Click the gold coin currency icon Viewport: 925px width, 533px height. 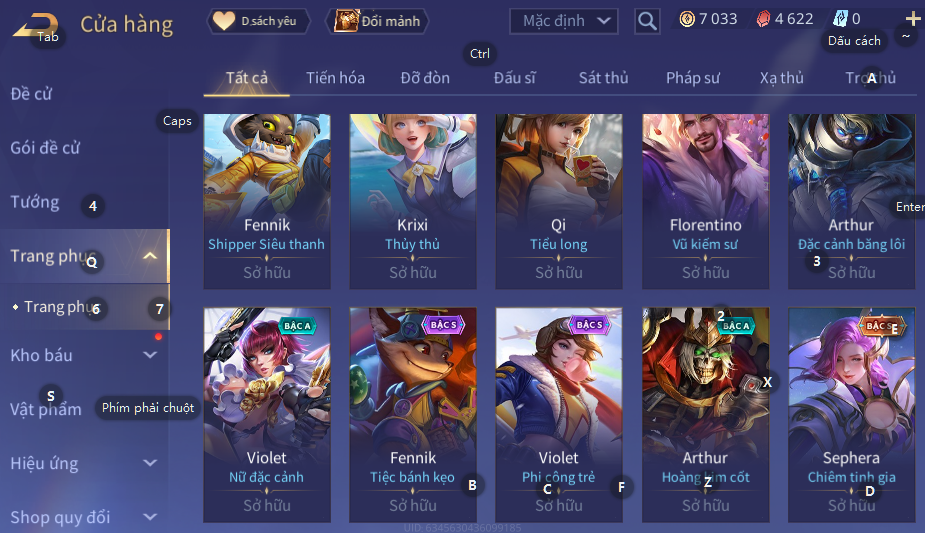pos(687,19)
